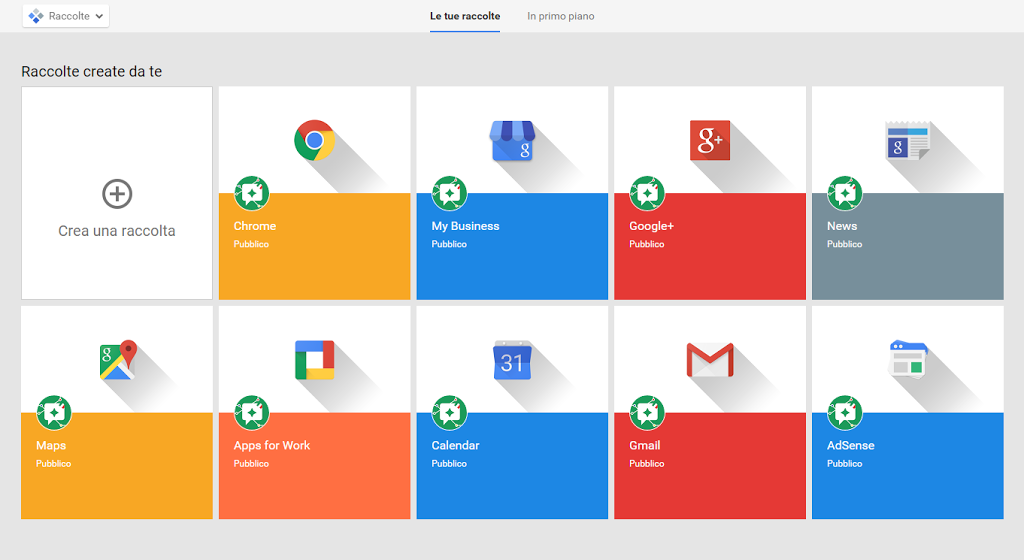Click Crea una raccolta label
Viewport: 1024px width, 560px height.
(117, 231)
